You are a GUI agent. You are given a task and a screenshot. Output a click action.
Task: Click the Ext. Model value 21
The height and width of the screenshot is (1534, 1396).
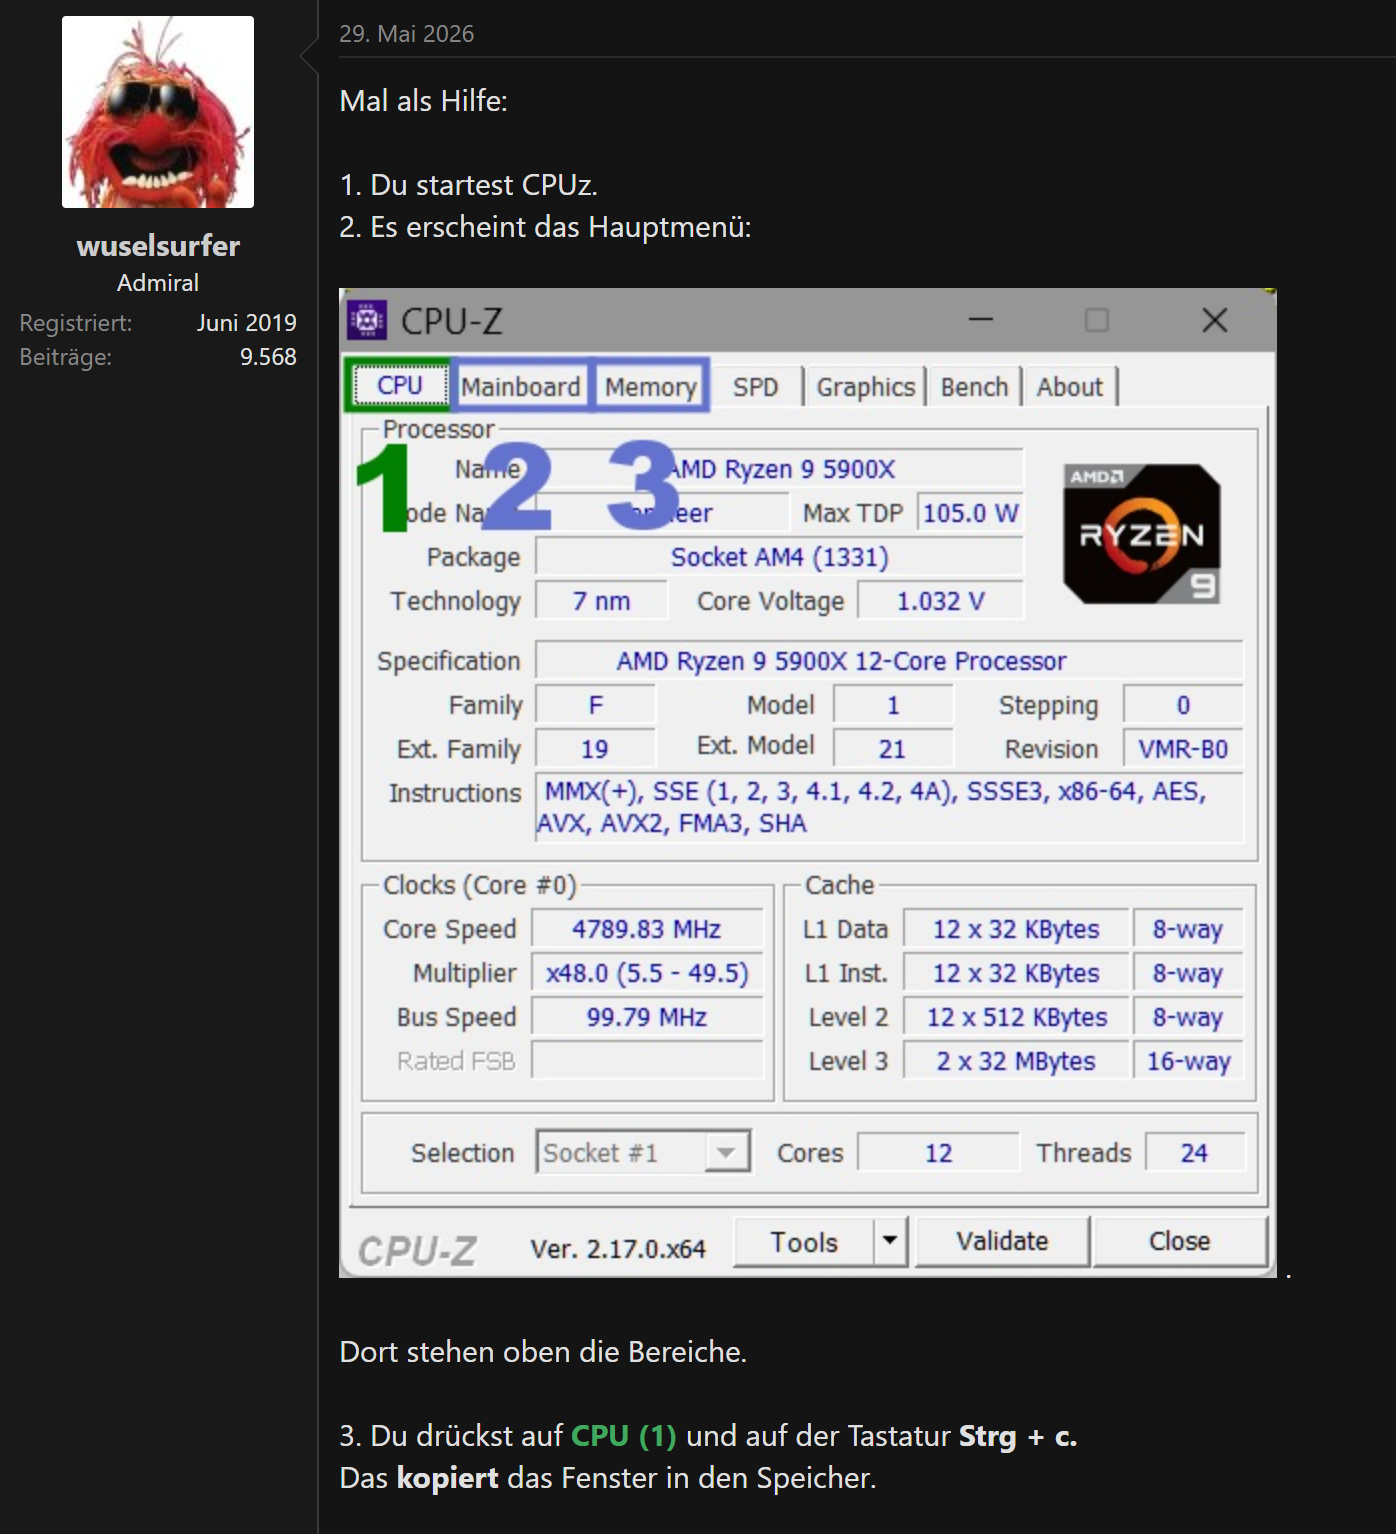click(893, 749)
